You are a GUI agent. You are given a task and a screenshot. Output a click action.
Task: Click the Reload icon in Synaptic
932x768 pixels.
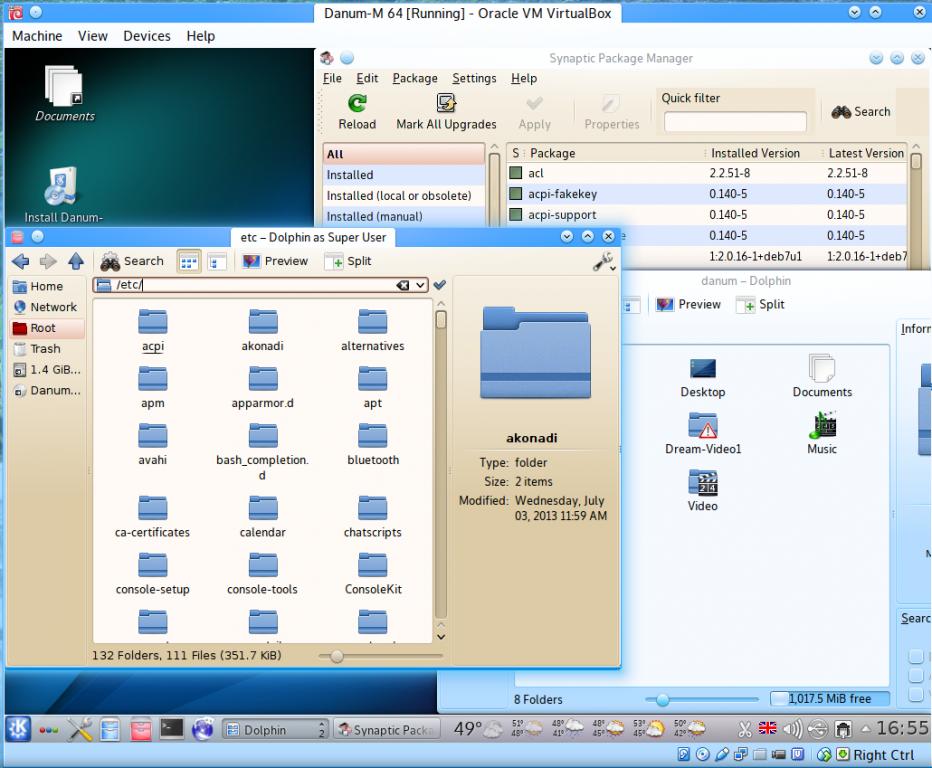pos(356,104)
